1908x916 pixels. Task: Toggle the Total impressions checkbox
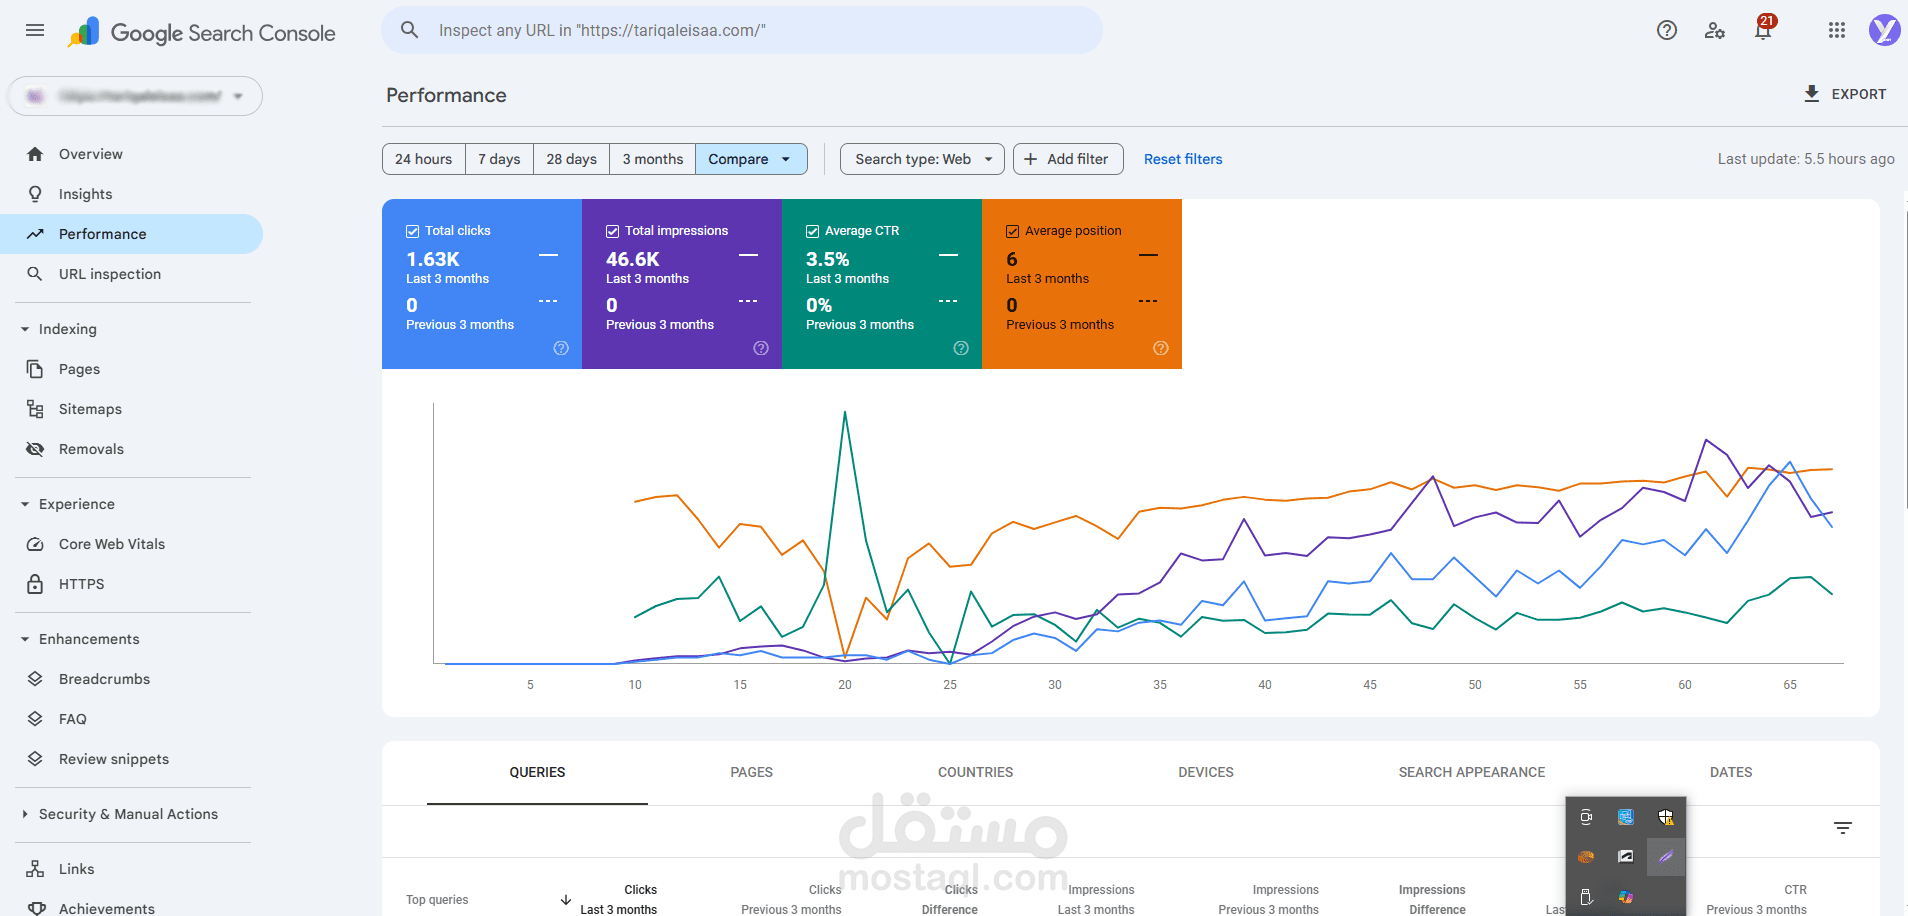[612, 231]
